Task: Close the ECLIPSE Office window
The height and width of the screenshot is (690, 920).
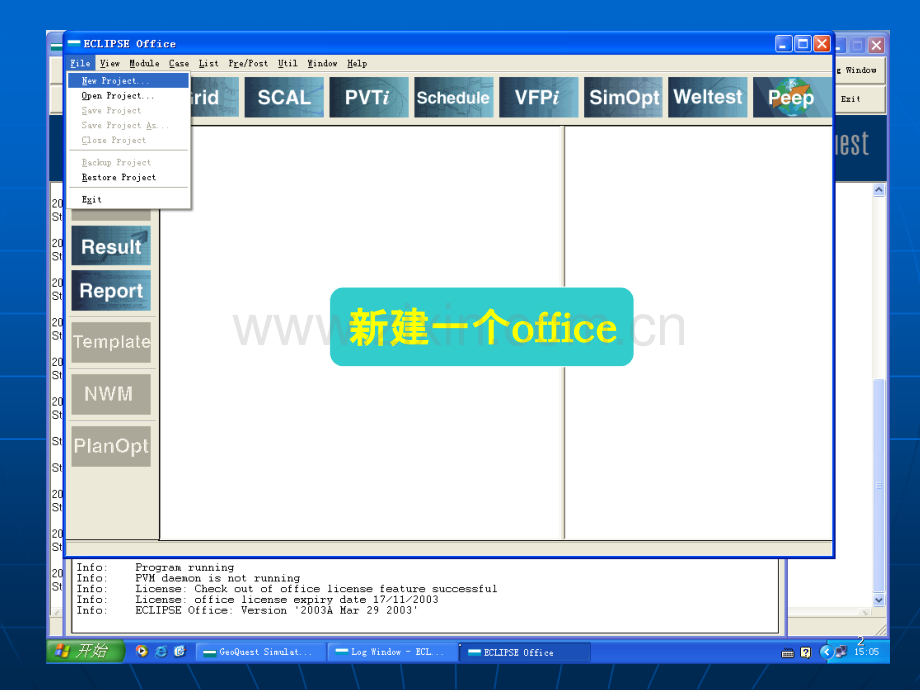Action: coord(822,44)
